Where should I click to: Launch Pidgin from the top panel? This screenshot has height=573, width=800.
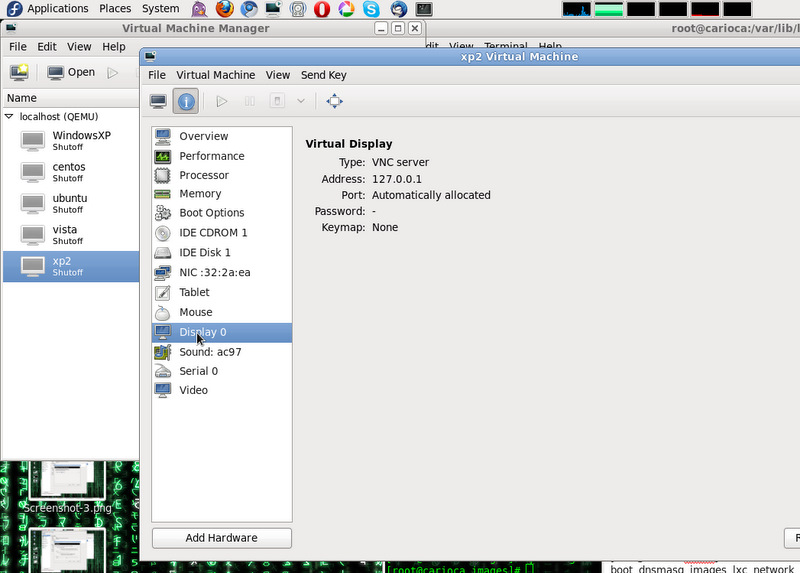(x=200, y=9)
